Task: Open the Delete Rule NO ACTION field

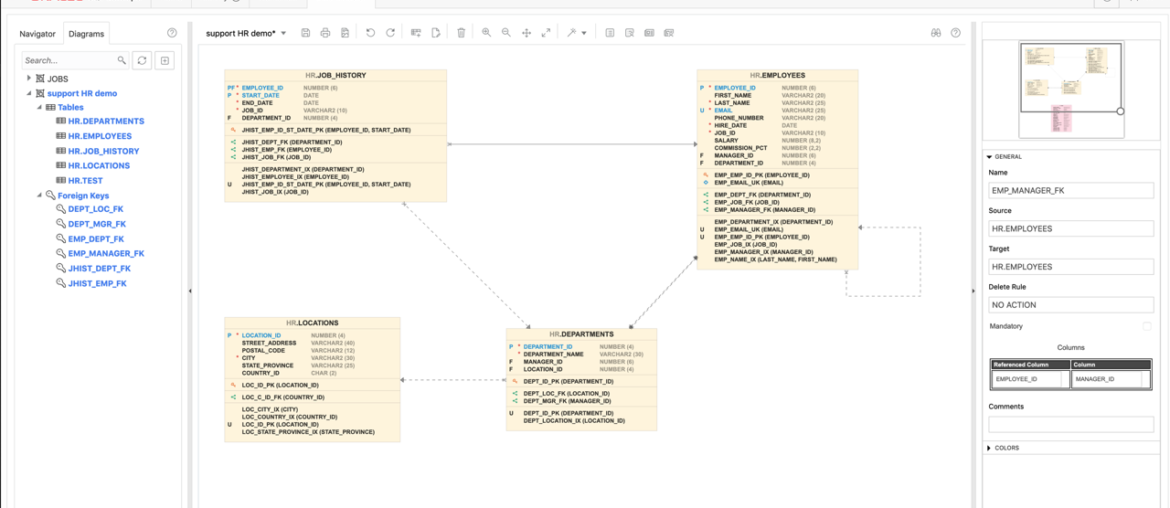Action: (x=1071, y=305)
